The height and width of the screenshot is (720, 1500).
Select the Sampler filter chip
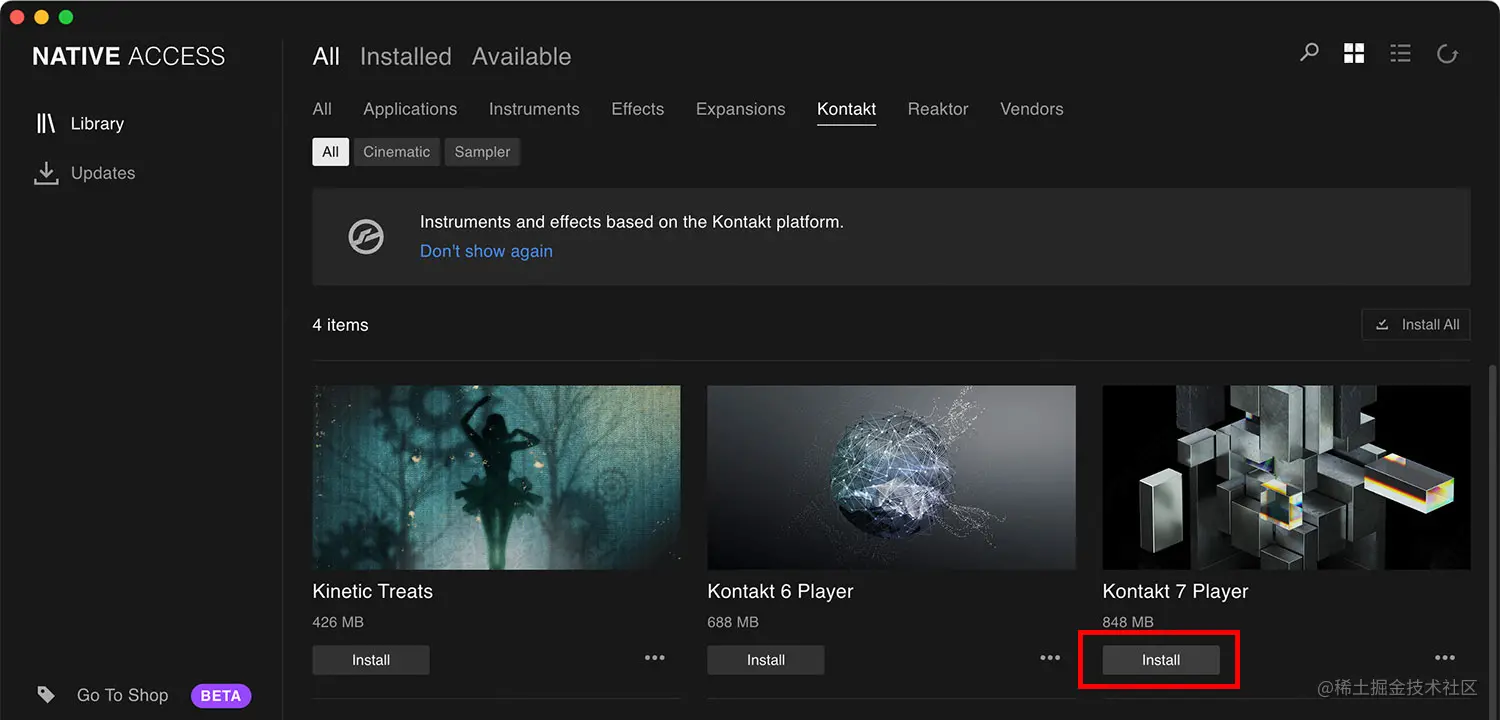click(x=482, y=151)
